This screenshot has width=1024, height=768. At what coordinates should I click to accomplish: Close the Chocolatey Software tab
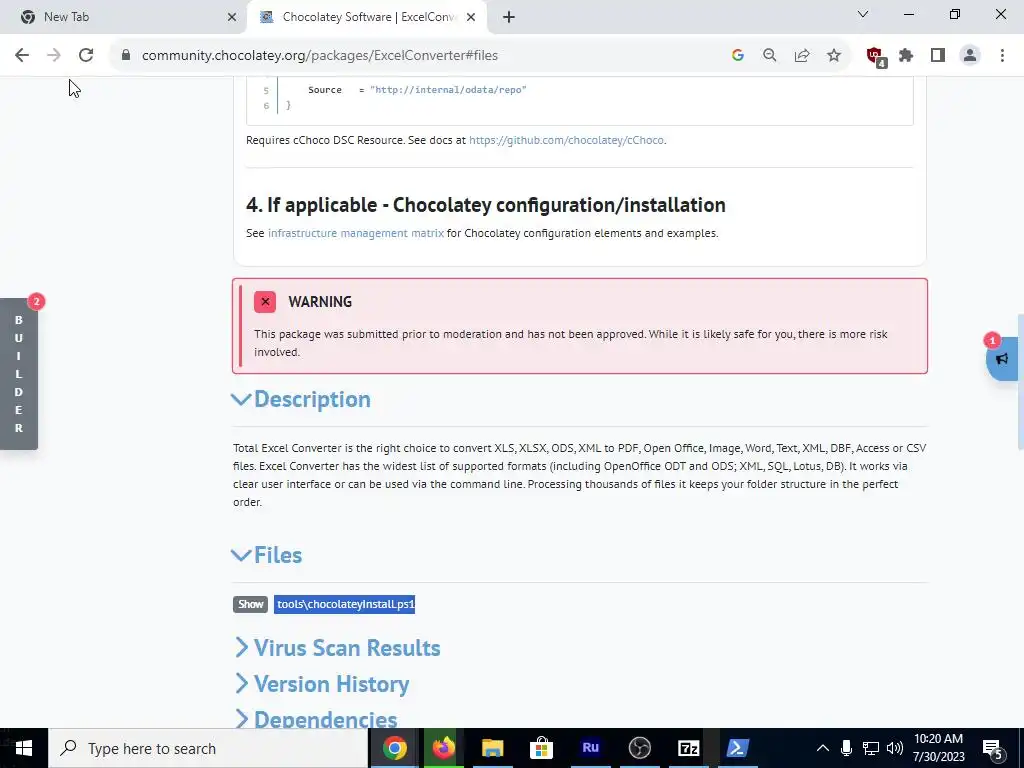point(471,17)
